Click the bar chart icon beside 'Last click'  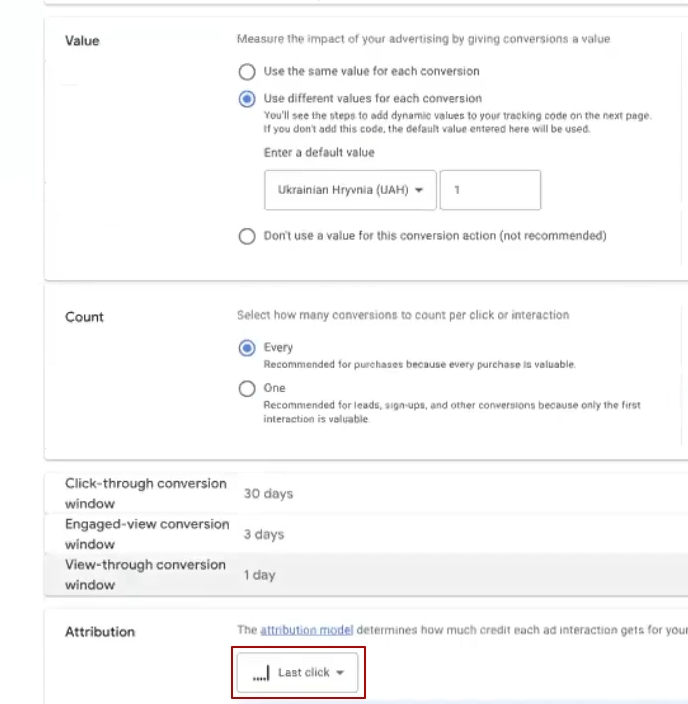(262, 673)
